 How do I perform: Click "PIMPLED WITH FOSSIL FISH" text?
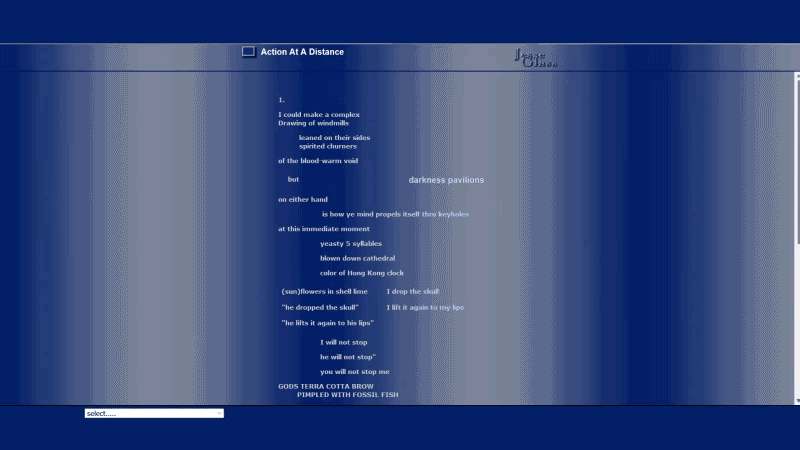point(347,395)
